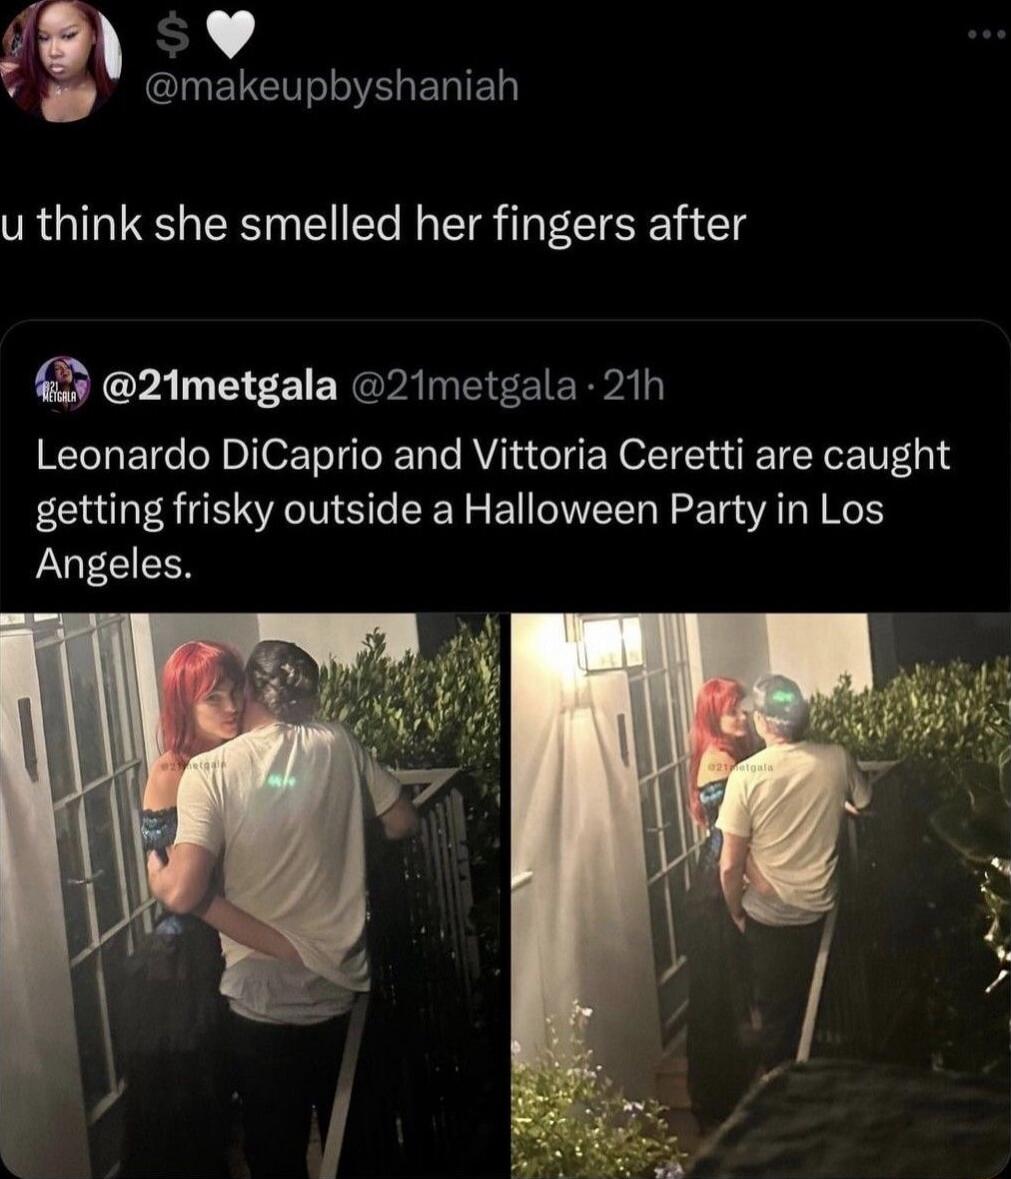The width and height of the screenshot is (1011, 1179).
Task: Click the bold @21metgala display name
Action: (219, 386)
